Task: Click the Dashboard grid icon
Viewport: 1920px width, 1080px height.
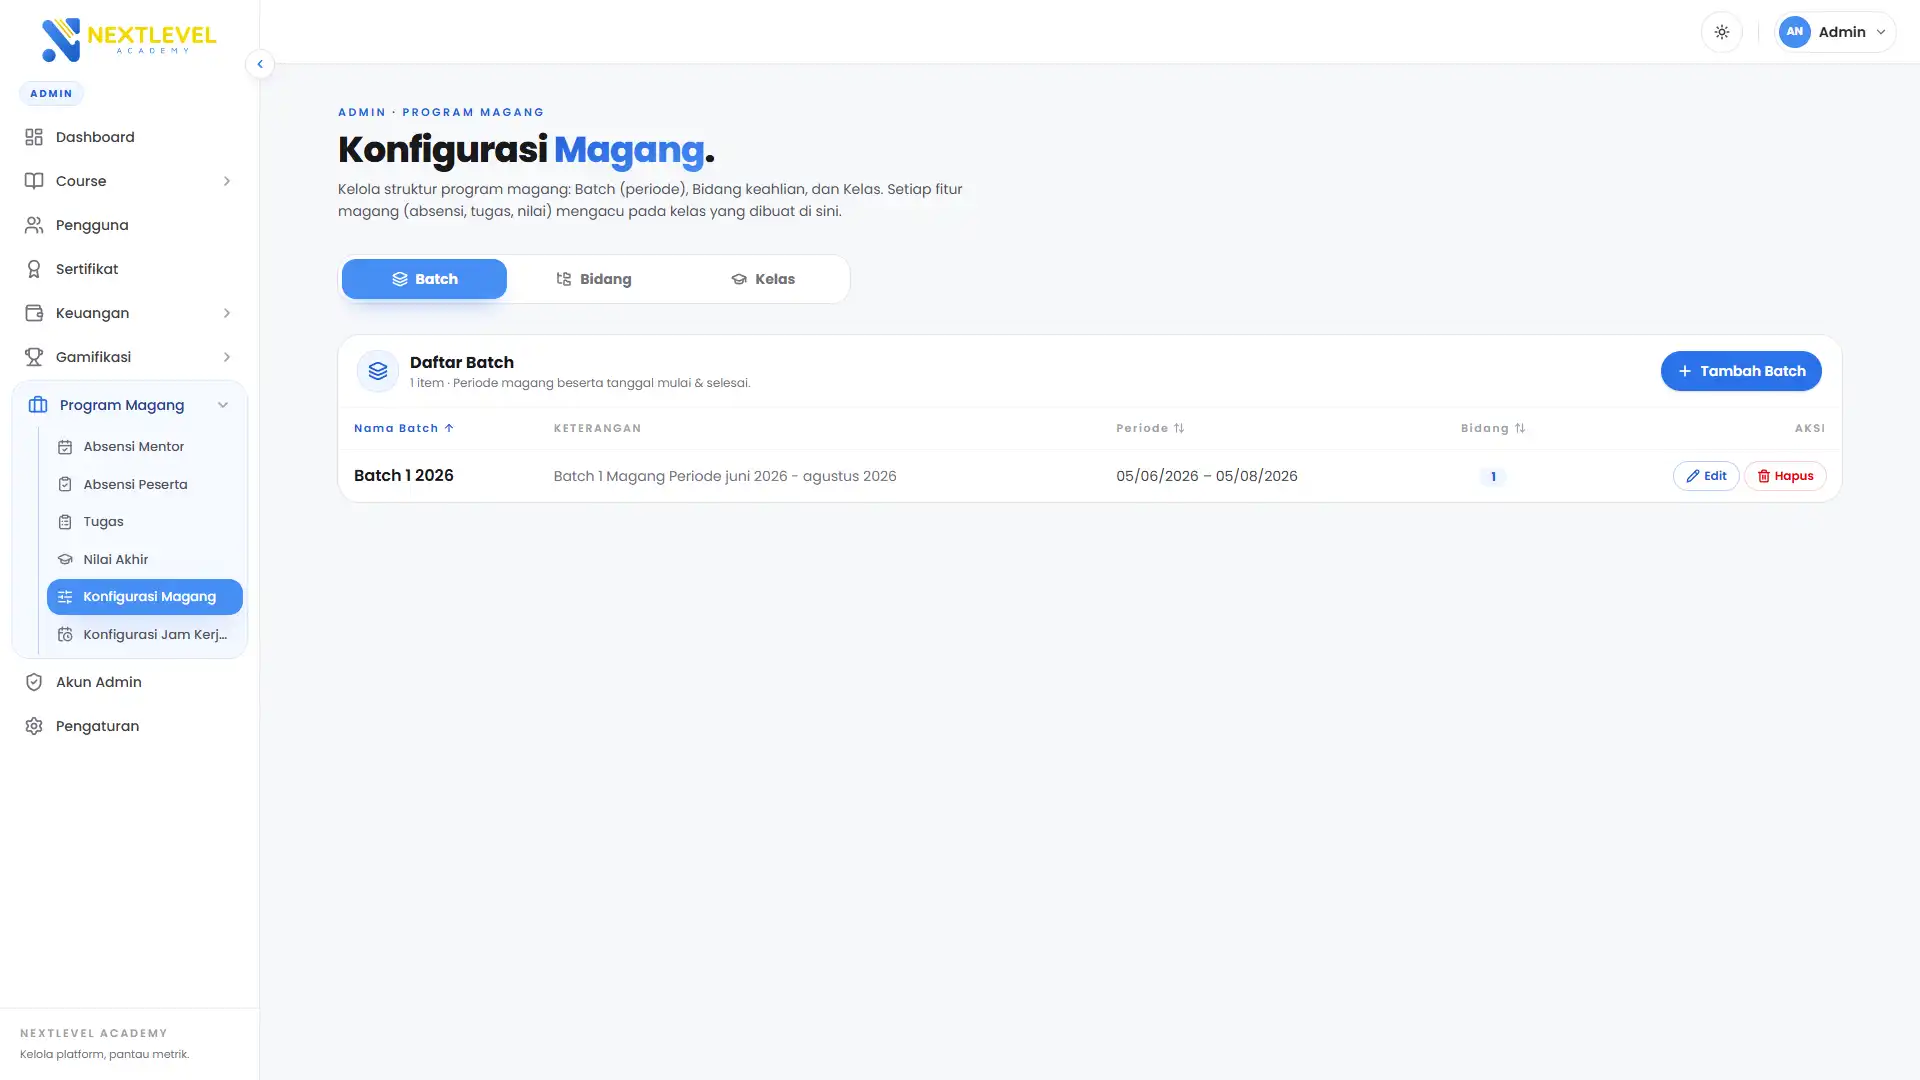Action: 34,137
